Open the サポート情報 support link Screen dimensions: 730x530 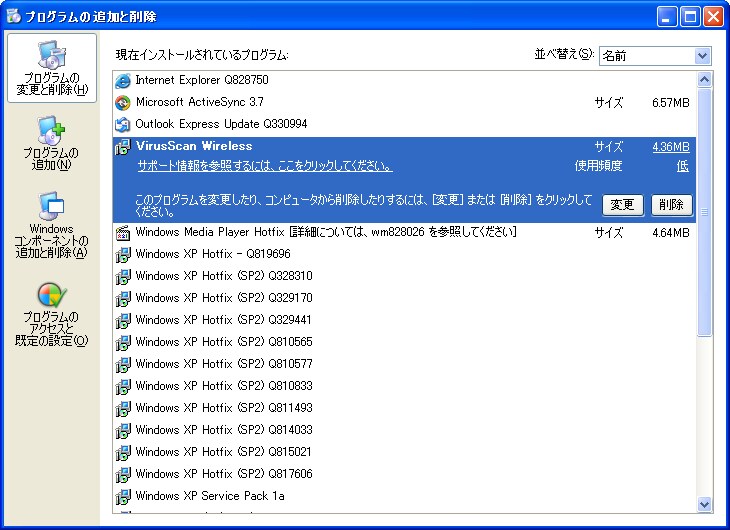(x=265, y=166)
